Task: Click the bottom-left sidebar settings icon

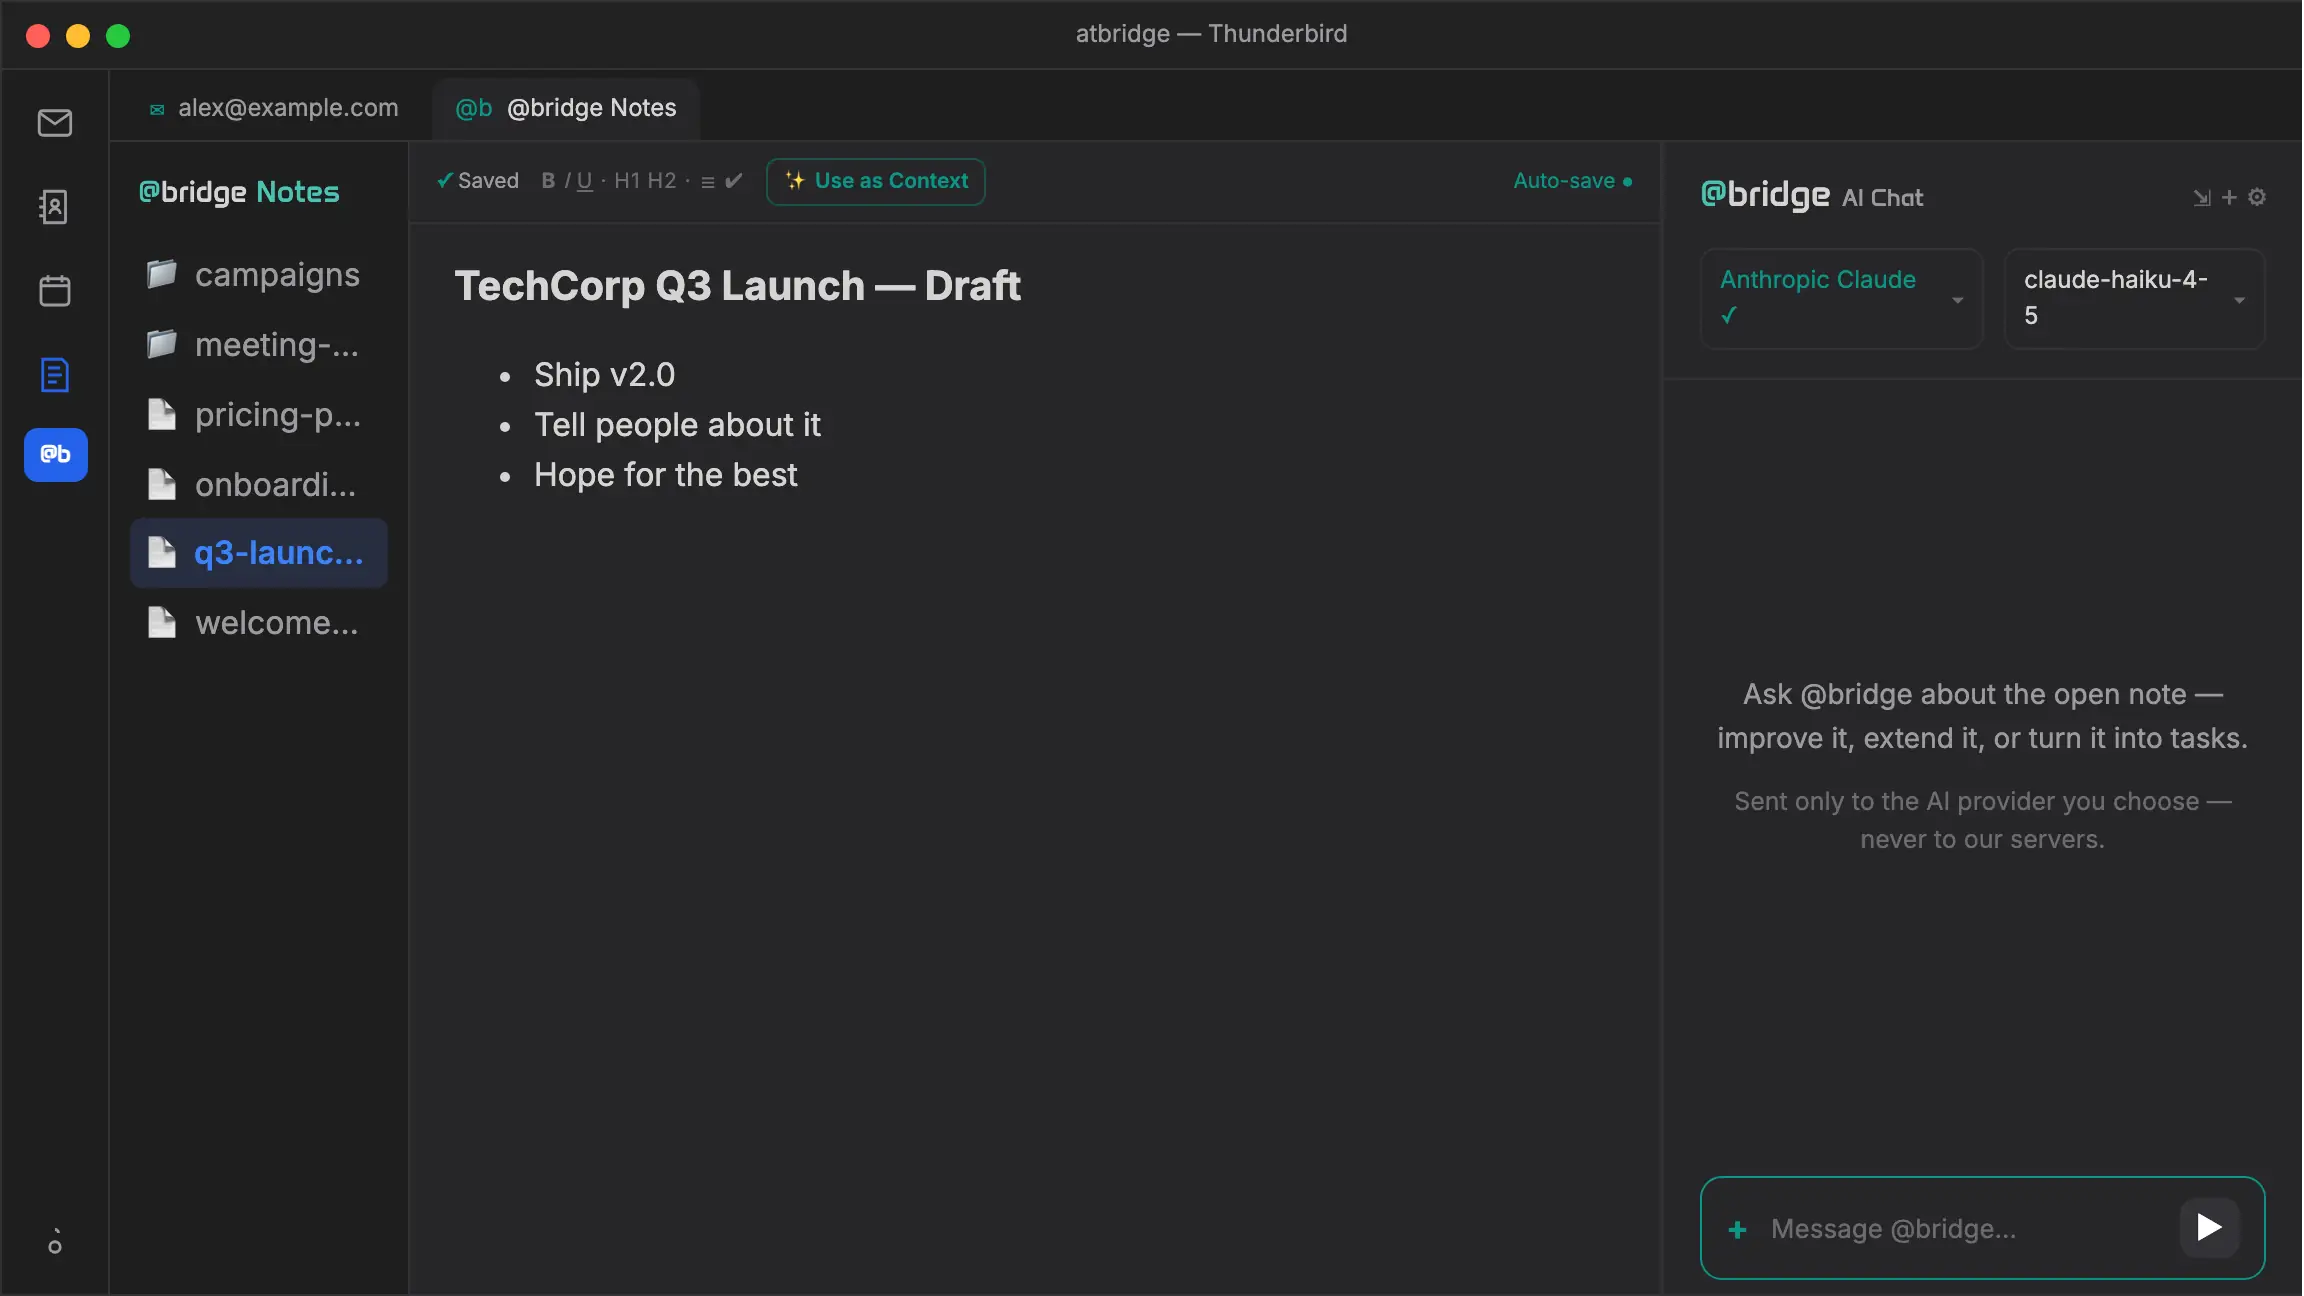Action: pos(55,1242)
